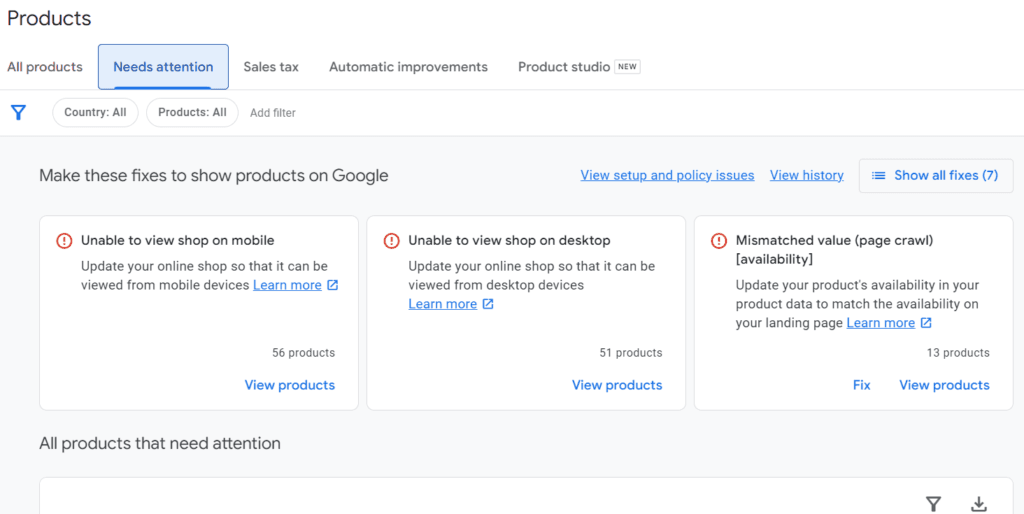Image resolution: width=1024 pixels, height=514 pixels.
Task: Click View setup and policy issues link
Action: [667, 176]
